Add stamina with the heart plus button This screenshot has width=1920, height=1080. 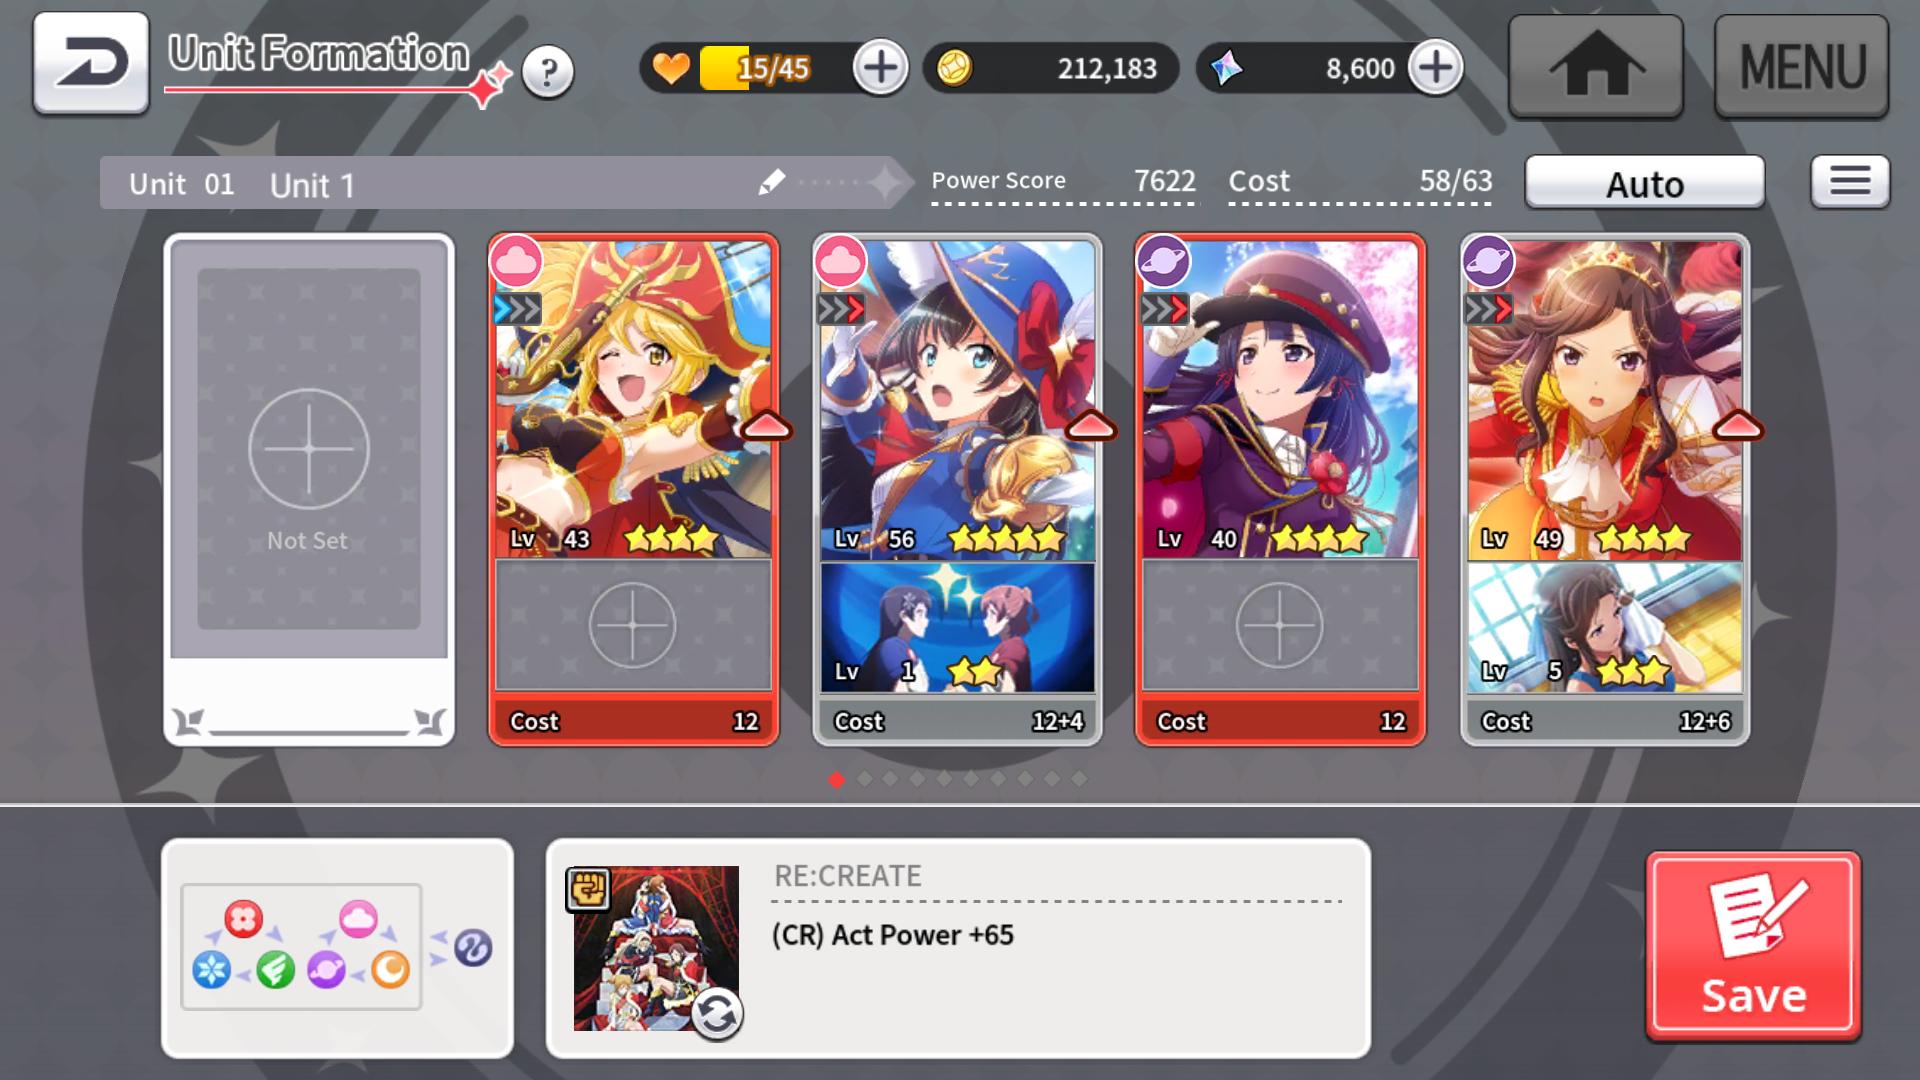coord(880,68)
